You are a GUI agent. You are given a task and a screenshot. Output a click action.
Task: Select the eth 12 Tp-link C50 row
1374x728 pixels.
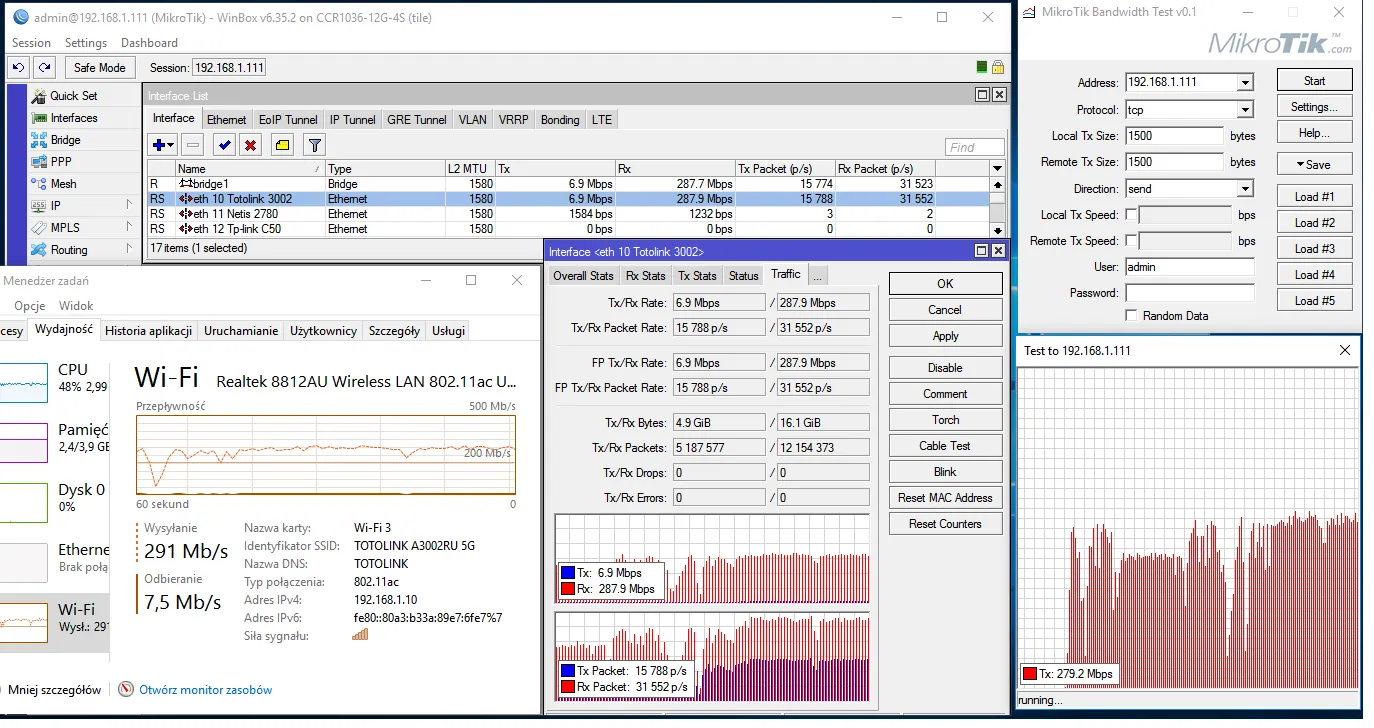pyautogui.click(x=568, y=229)
